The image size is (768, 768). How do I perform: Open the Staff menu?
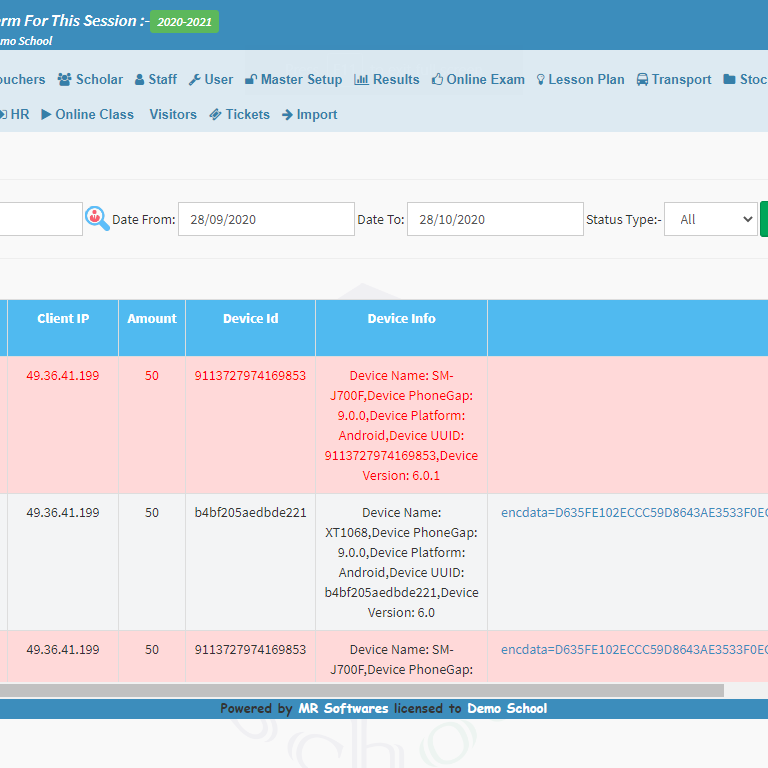click(156, 80)
